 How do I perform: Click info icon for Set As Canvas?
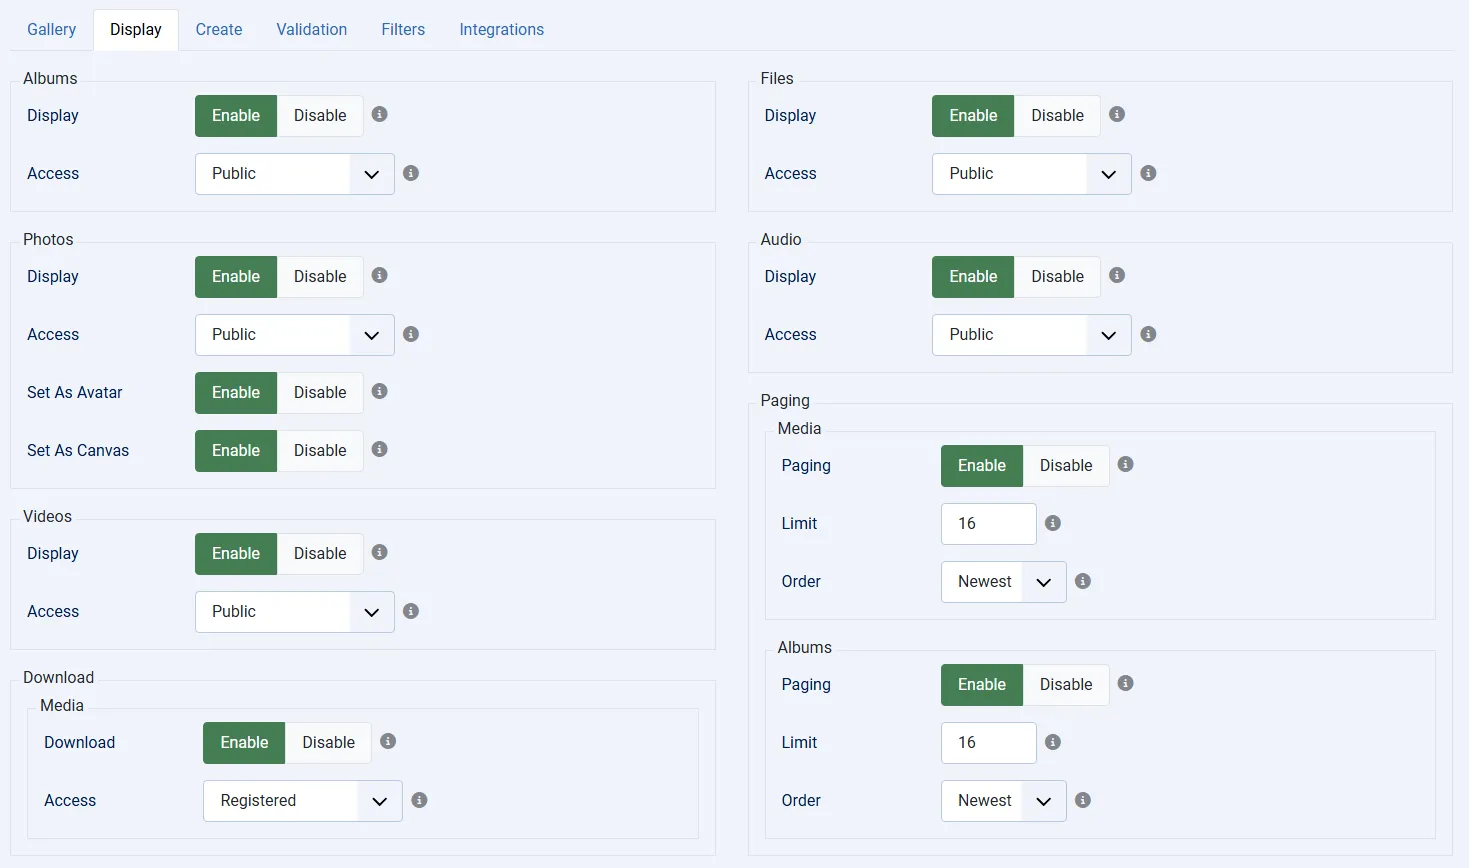(x=379, y=450)
